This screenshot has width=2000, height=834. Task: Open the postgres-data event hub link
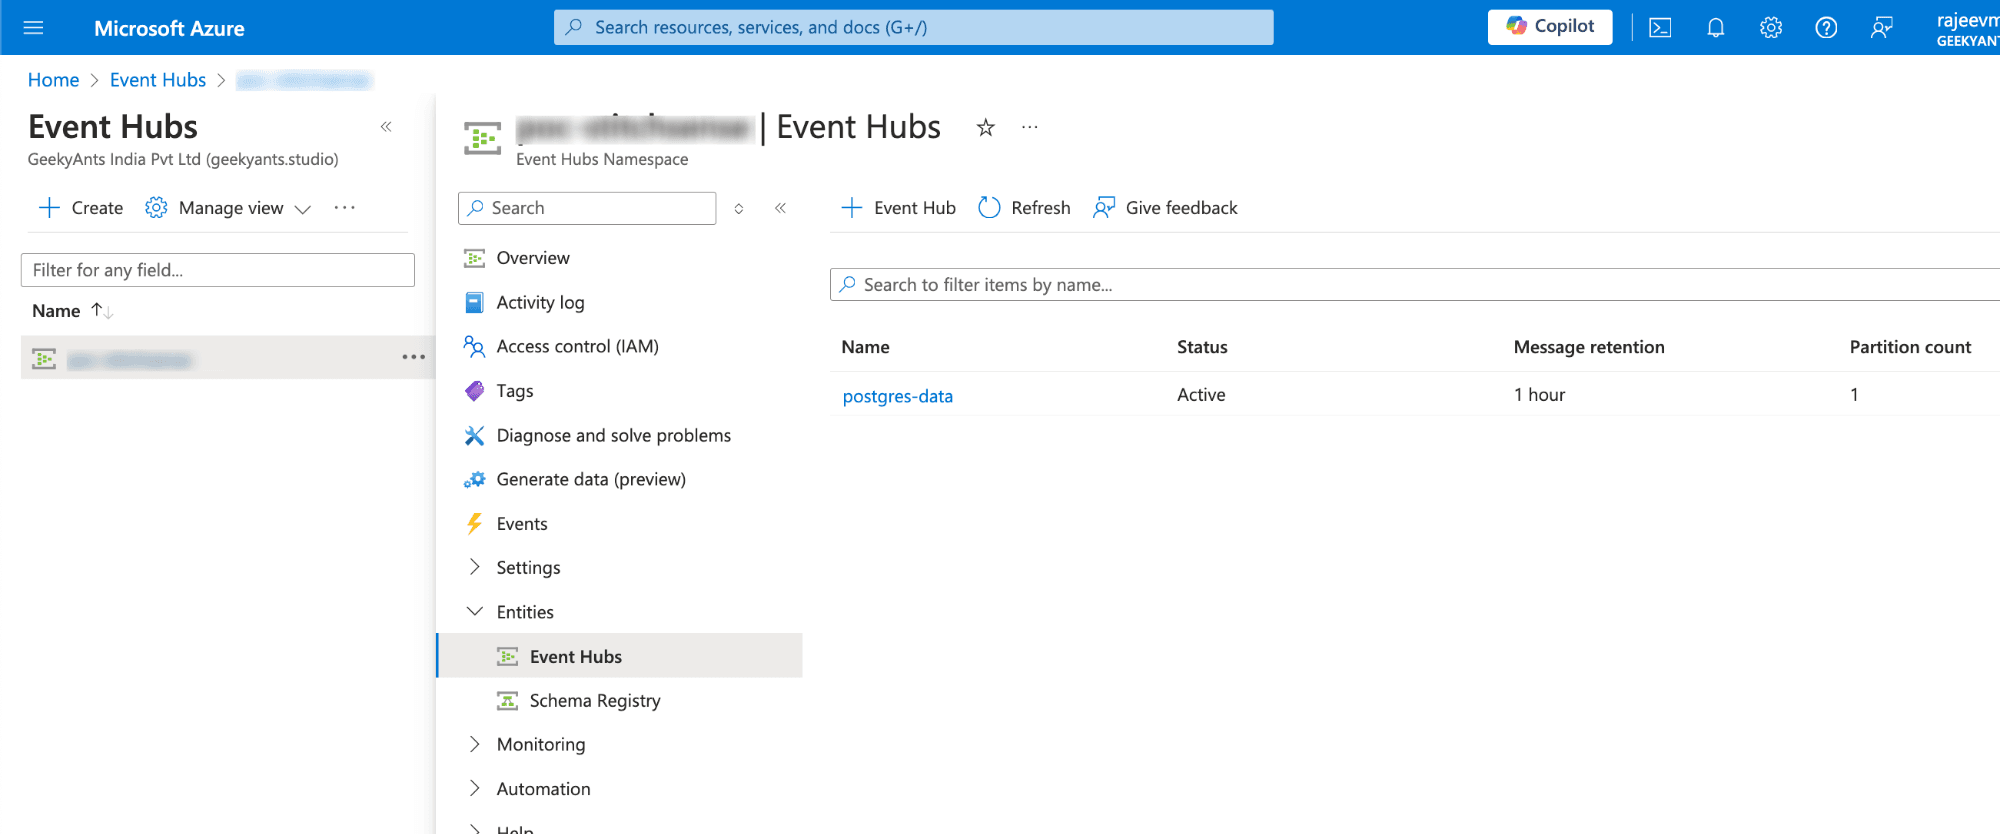tap(898, 396)
